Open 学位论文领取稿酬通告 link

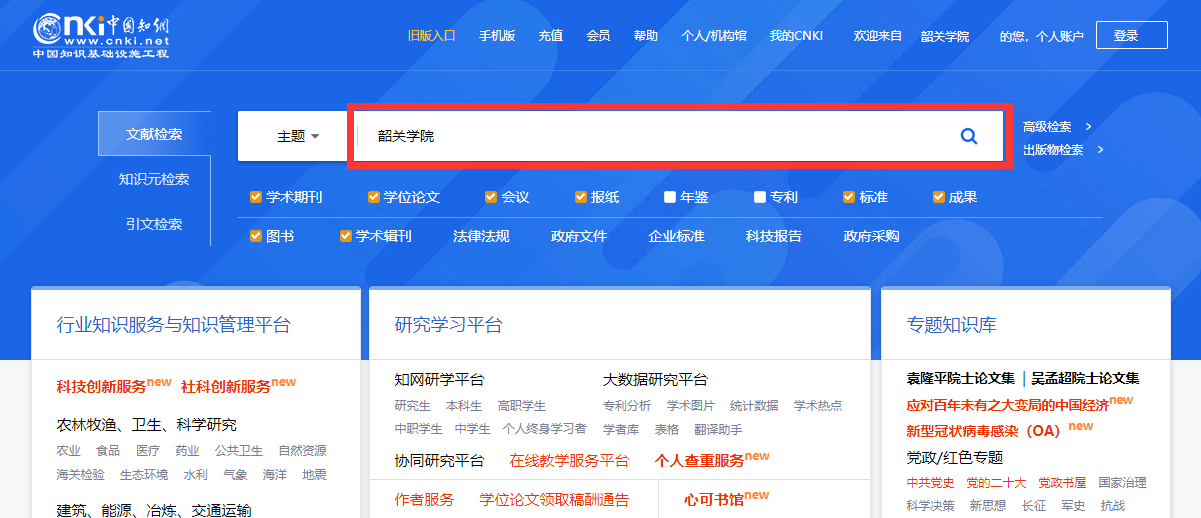554,499
